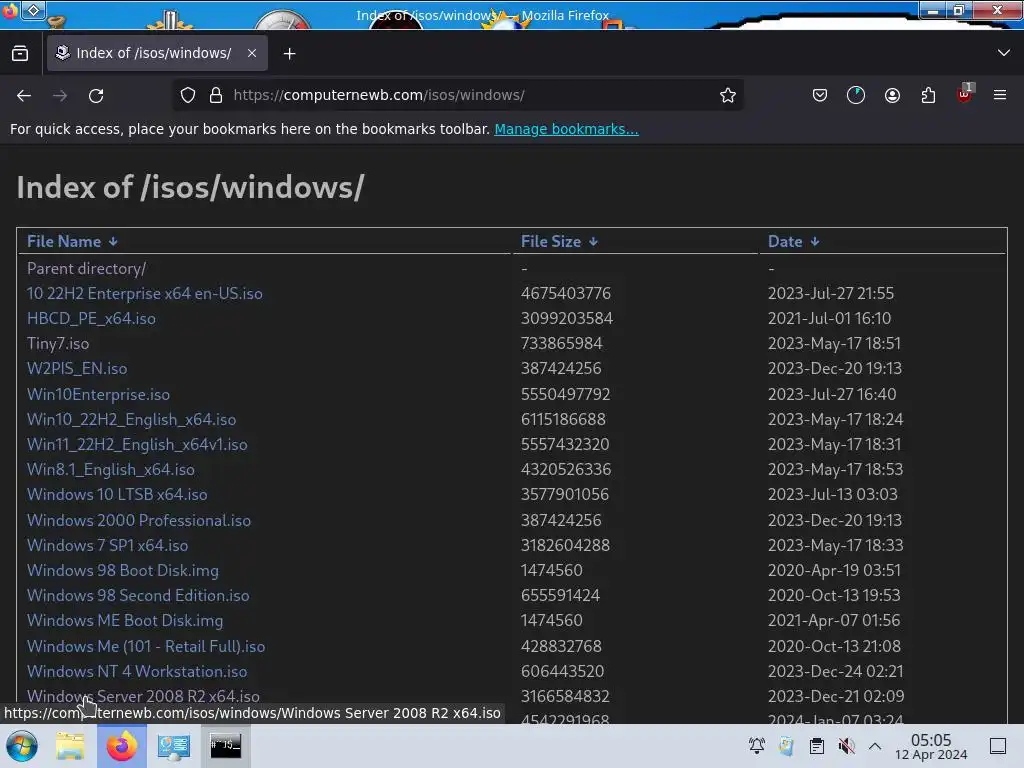
Task: Sort the listing by Date
Action: [x=793, y=242]
